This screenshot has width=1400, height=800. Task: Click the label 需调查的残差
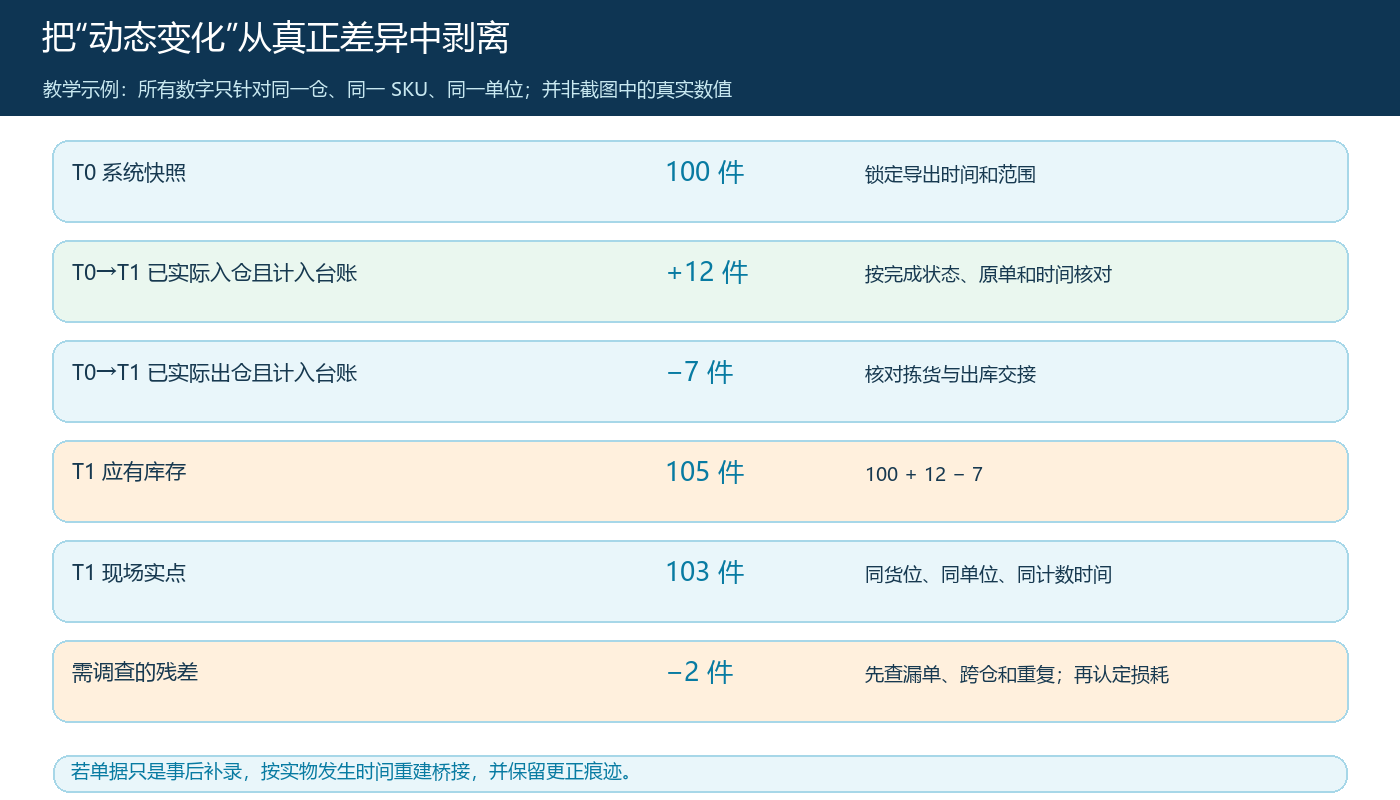point(135,672)
